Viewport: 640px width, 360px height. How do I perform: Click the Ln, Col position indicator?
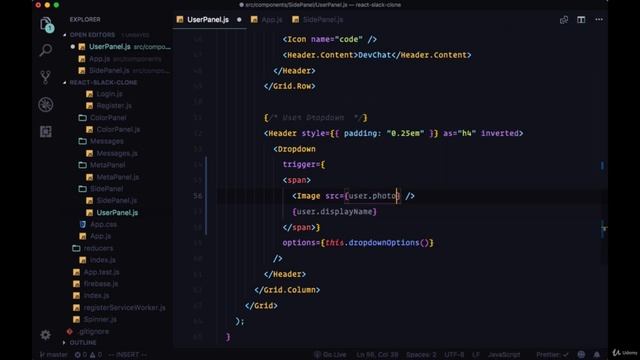(x=377, y=355)
